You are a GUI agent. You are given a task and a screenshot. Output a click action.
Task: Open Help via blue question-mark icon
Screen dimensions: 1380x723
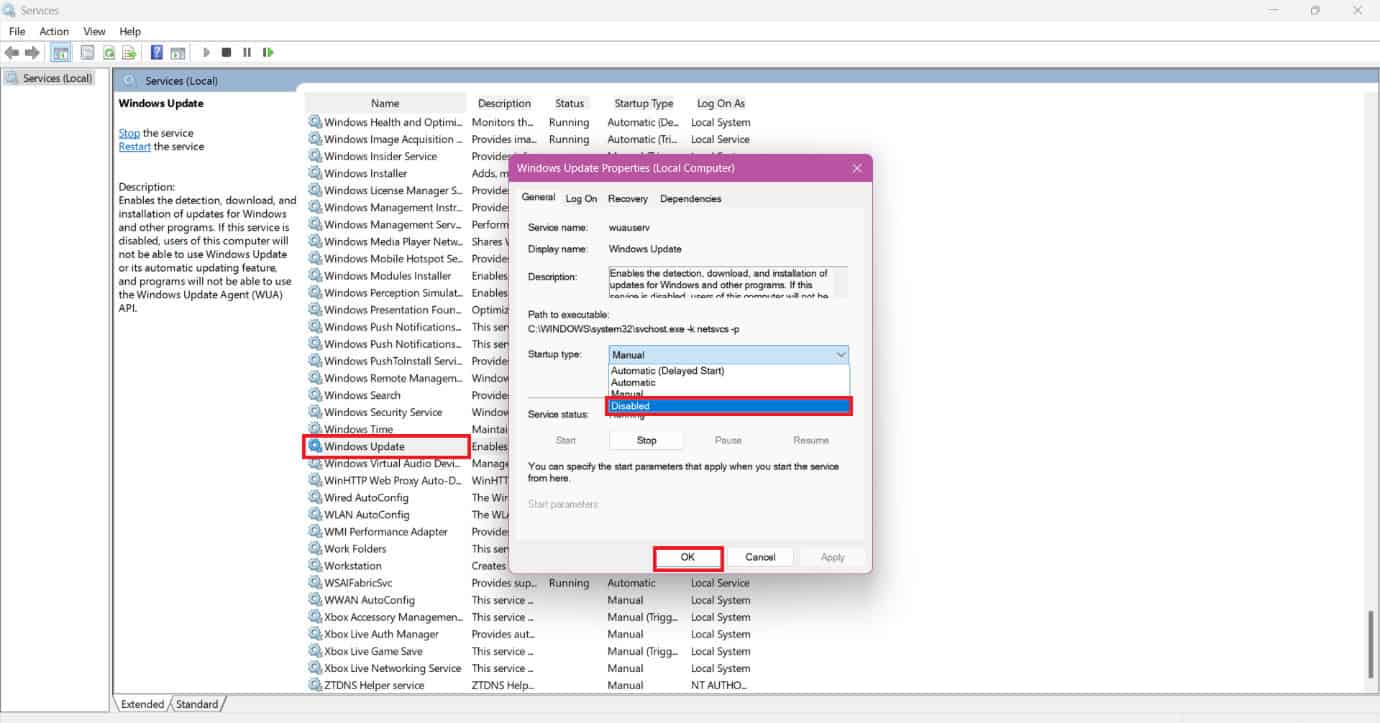(157, 53)
